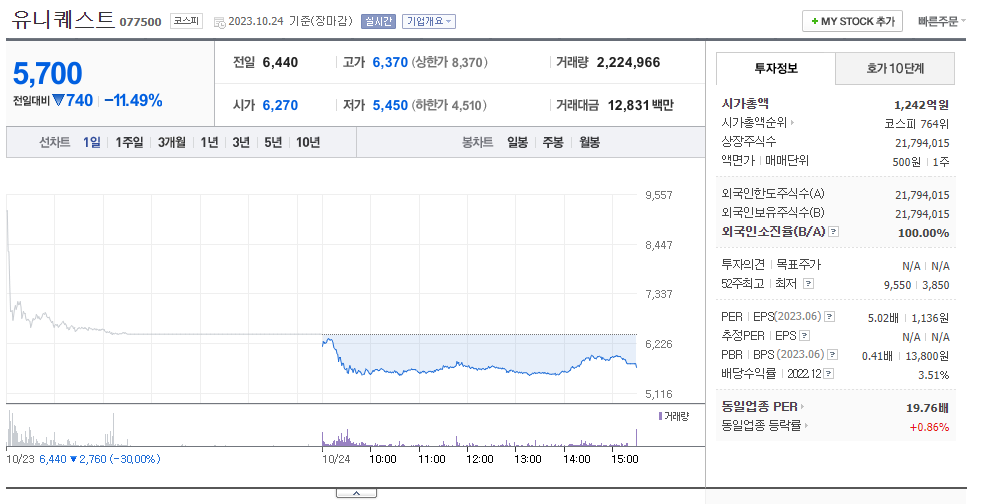Select 월봉 candlestick chart
The width and height of the screenshot is (996, 504).
(589, 142)
